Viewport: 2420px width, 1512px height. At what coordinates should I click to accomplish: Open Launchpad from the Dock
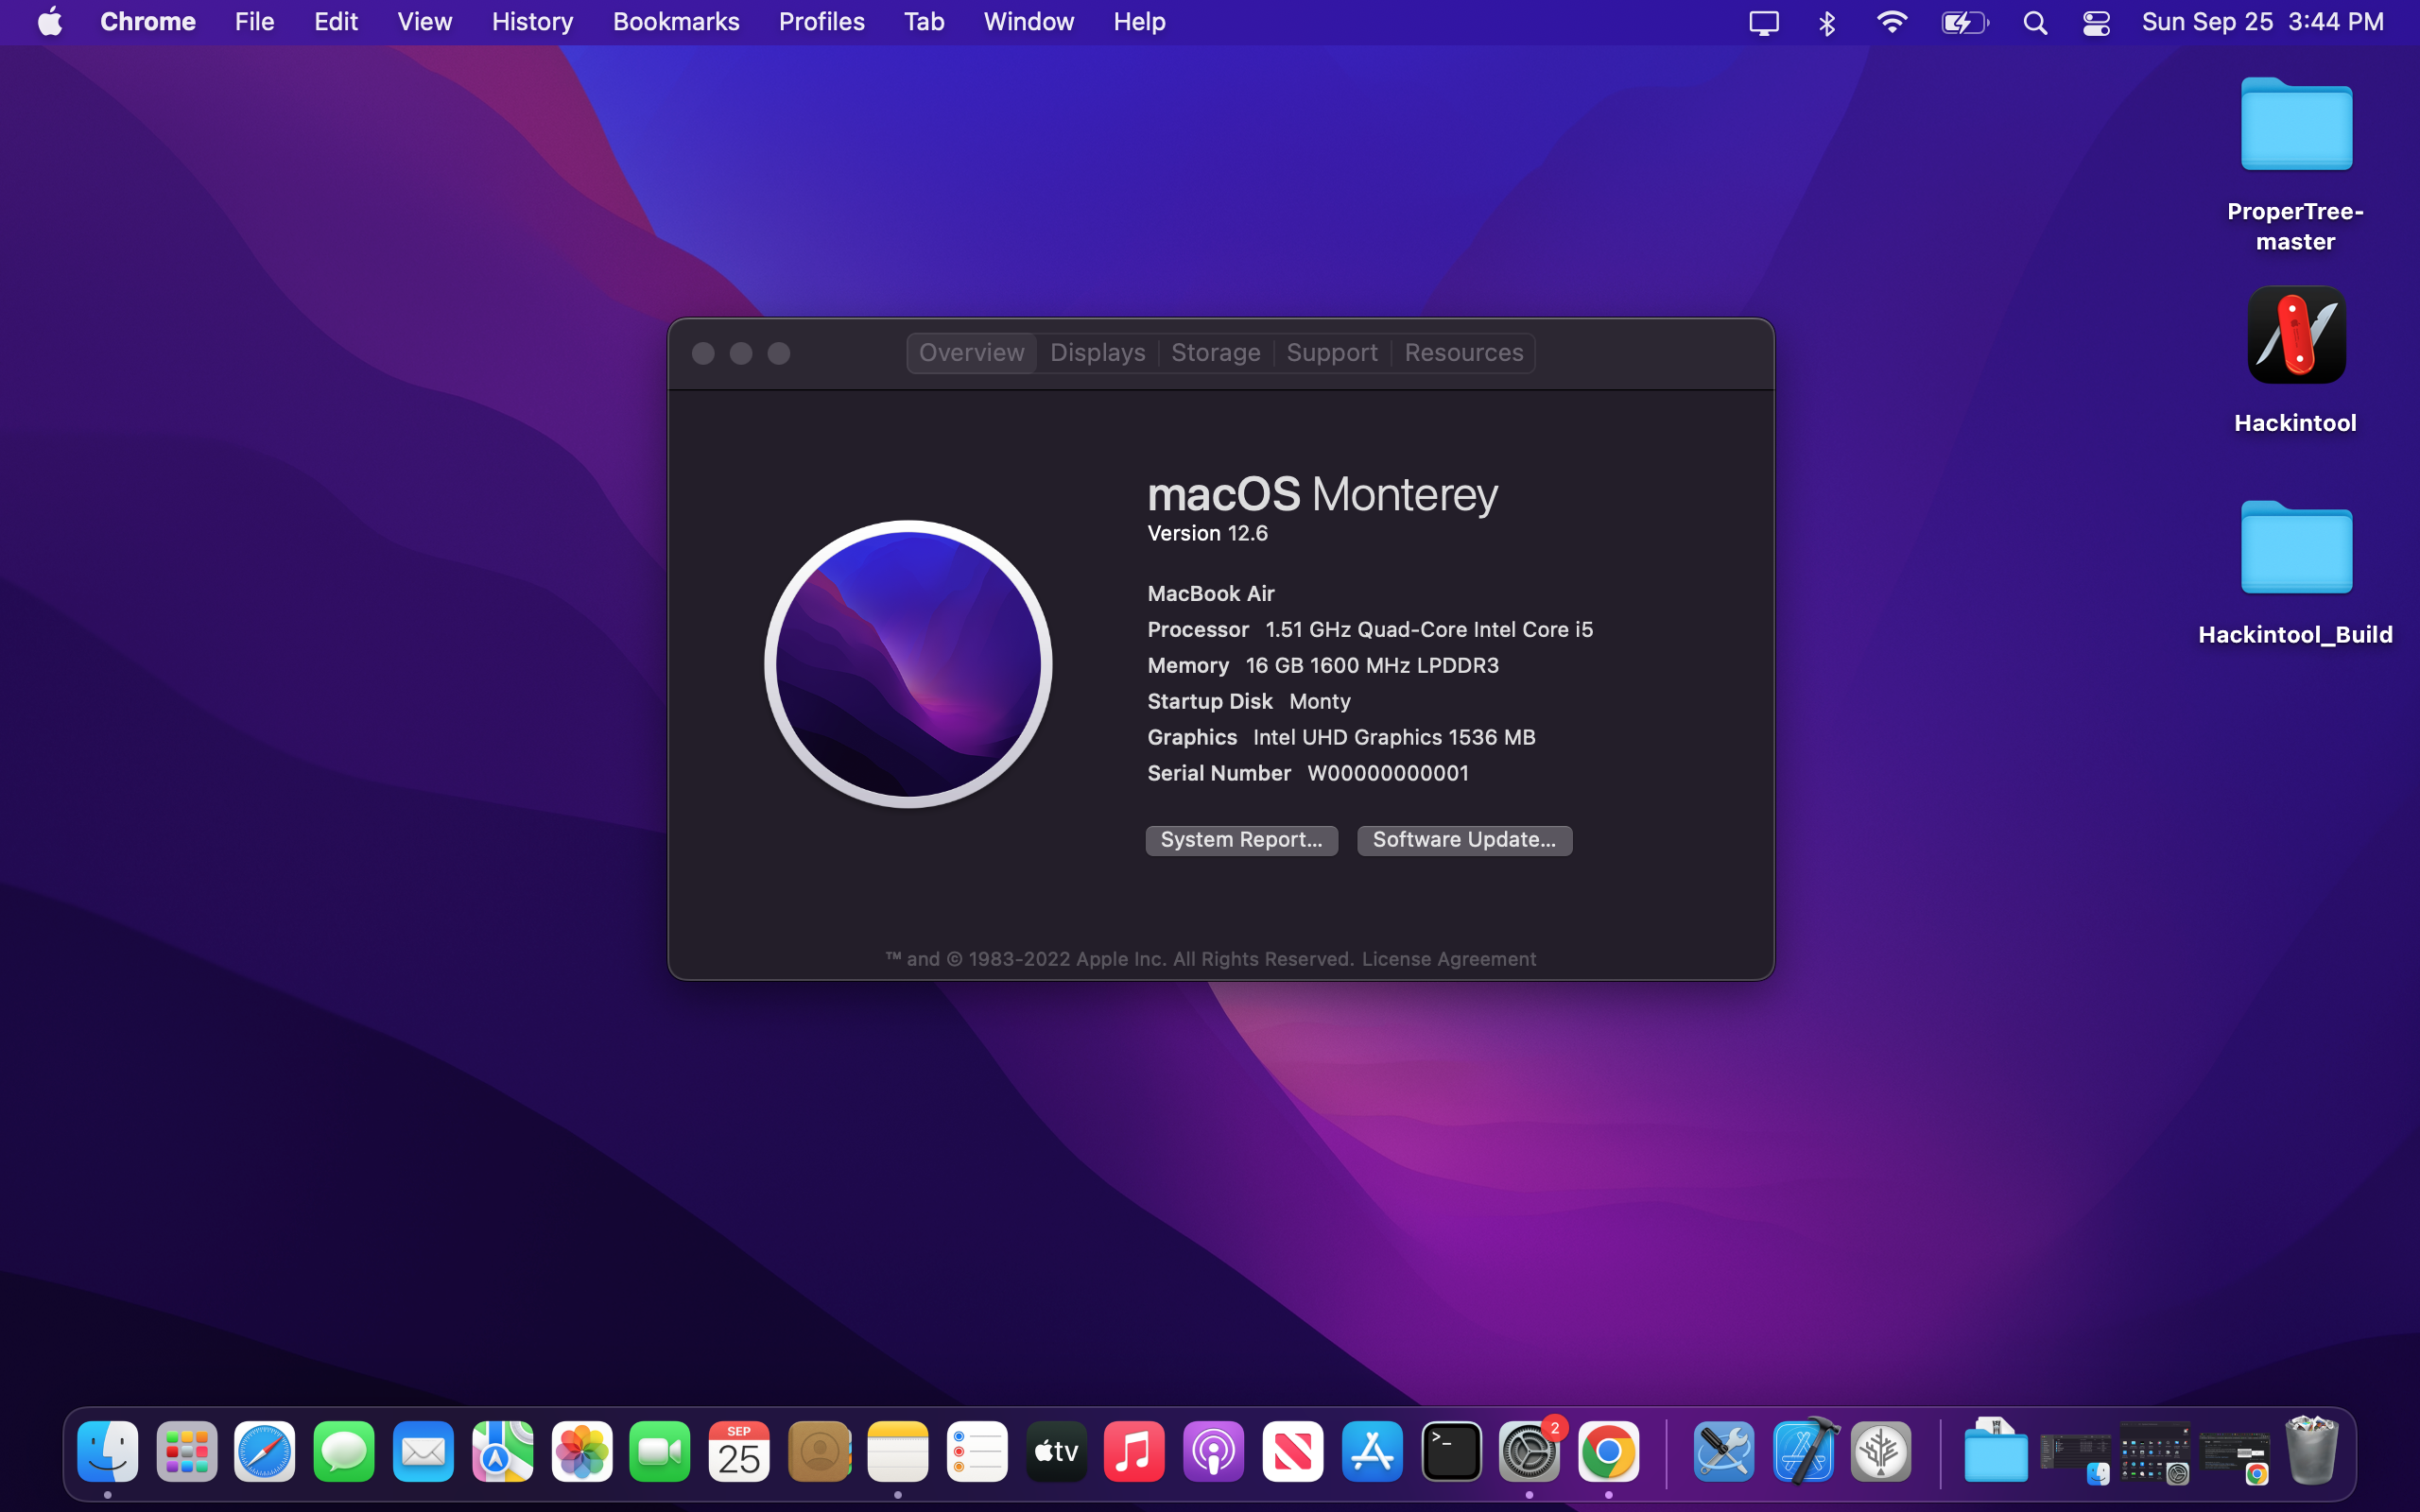pos(186,1451)
